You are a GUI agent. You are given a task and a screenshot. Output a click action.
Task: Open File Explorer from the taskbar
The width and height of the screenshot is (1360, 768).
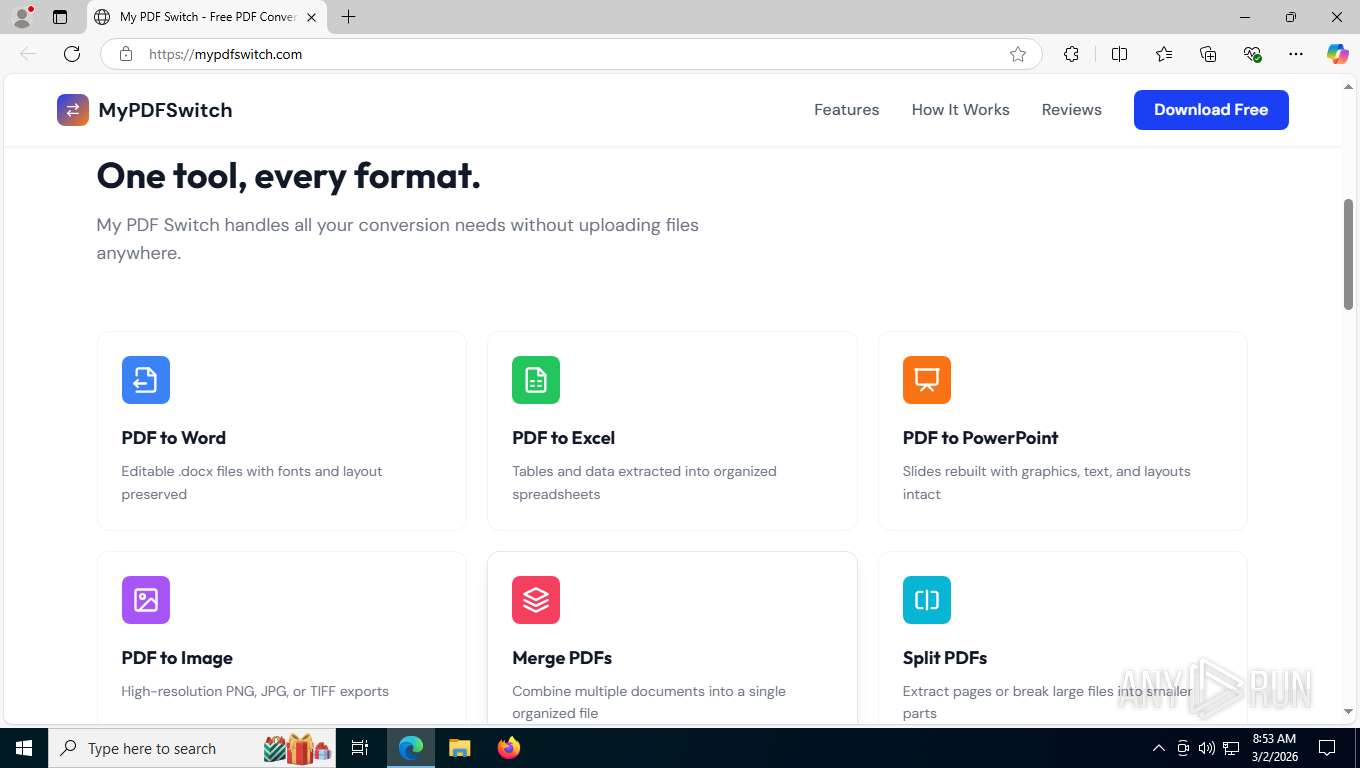(x=459, y=748)
